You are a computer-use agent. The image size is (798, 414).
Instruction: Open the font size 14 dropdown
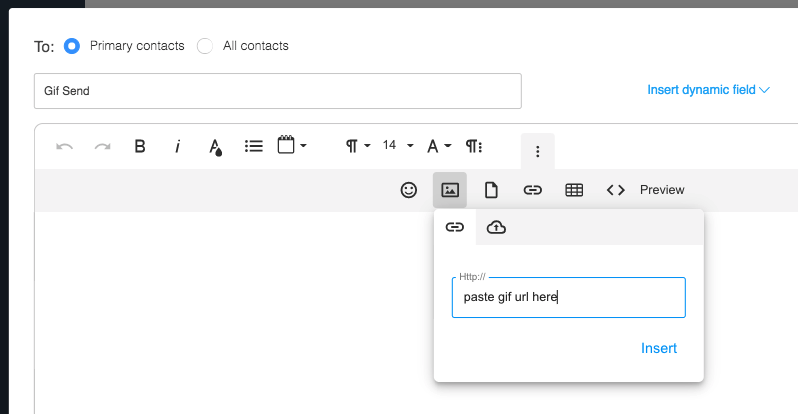(398, 146)
